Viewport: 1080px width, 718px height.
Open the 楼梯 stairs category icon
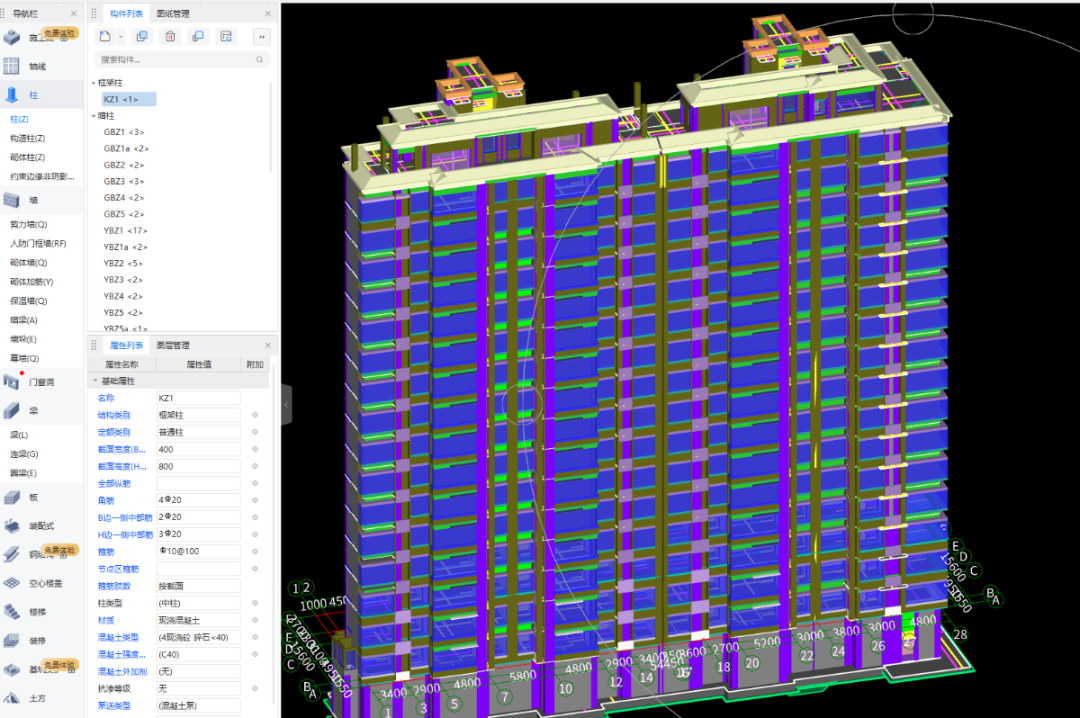[x=12, y=611]
